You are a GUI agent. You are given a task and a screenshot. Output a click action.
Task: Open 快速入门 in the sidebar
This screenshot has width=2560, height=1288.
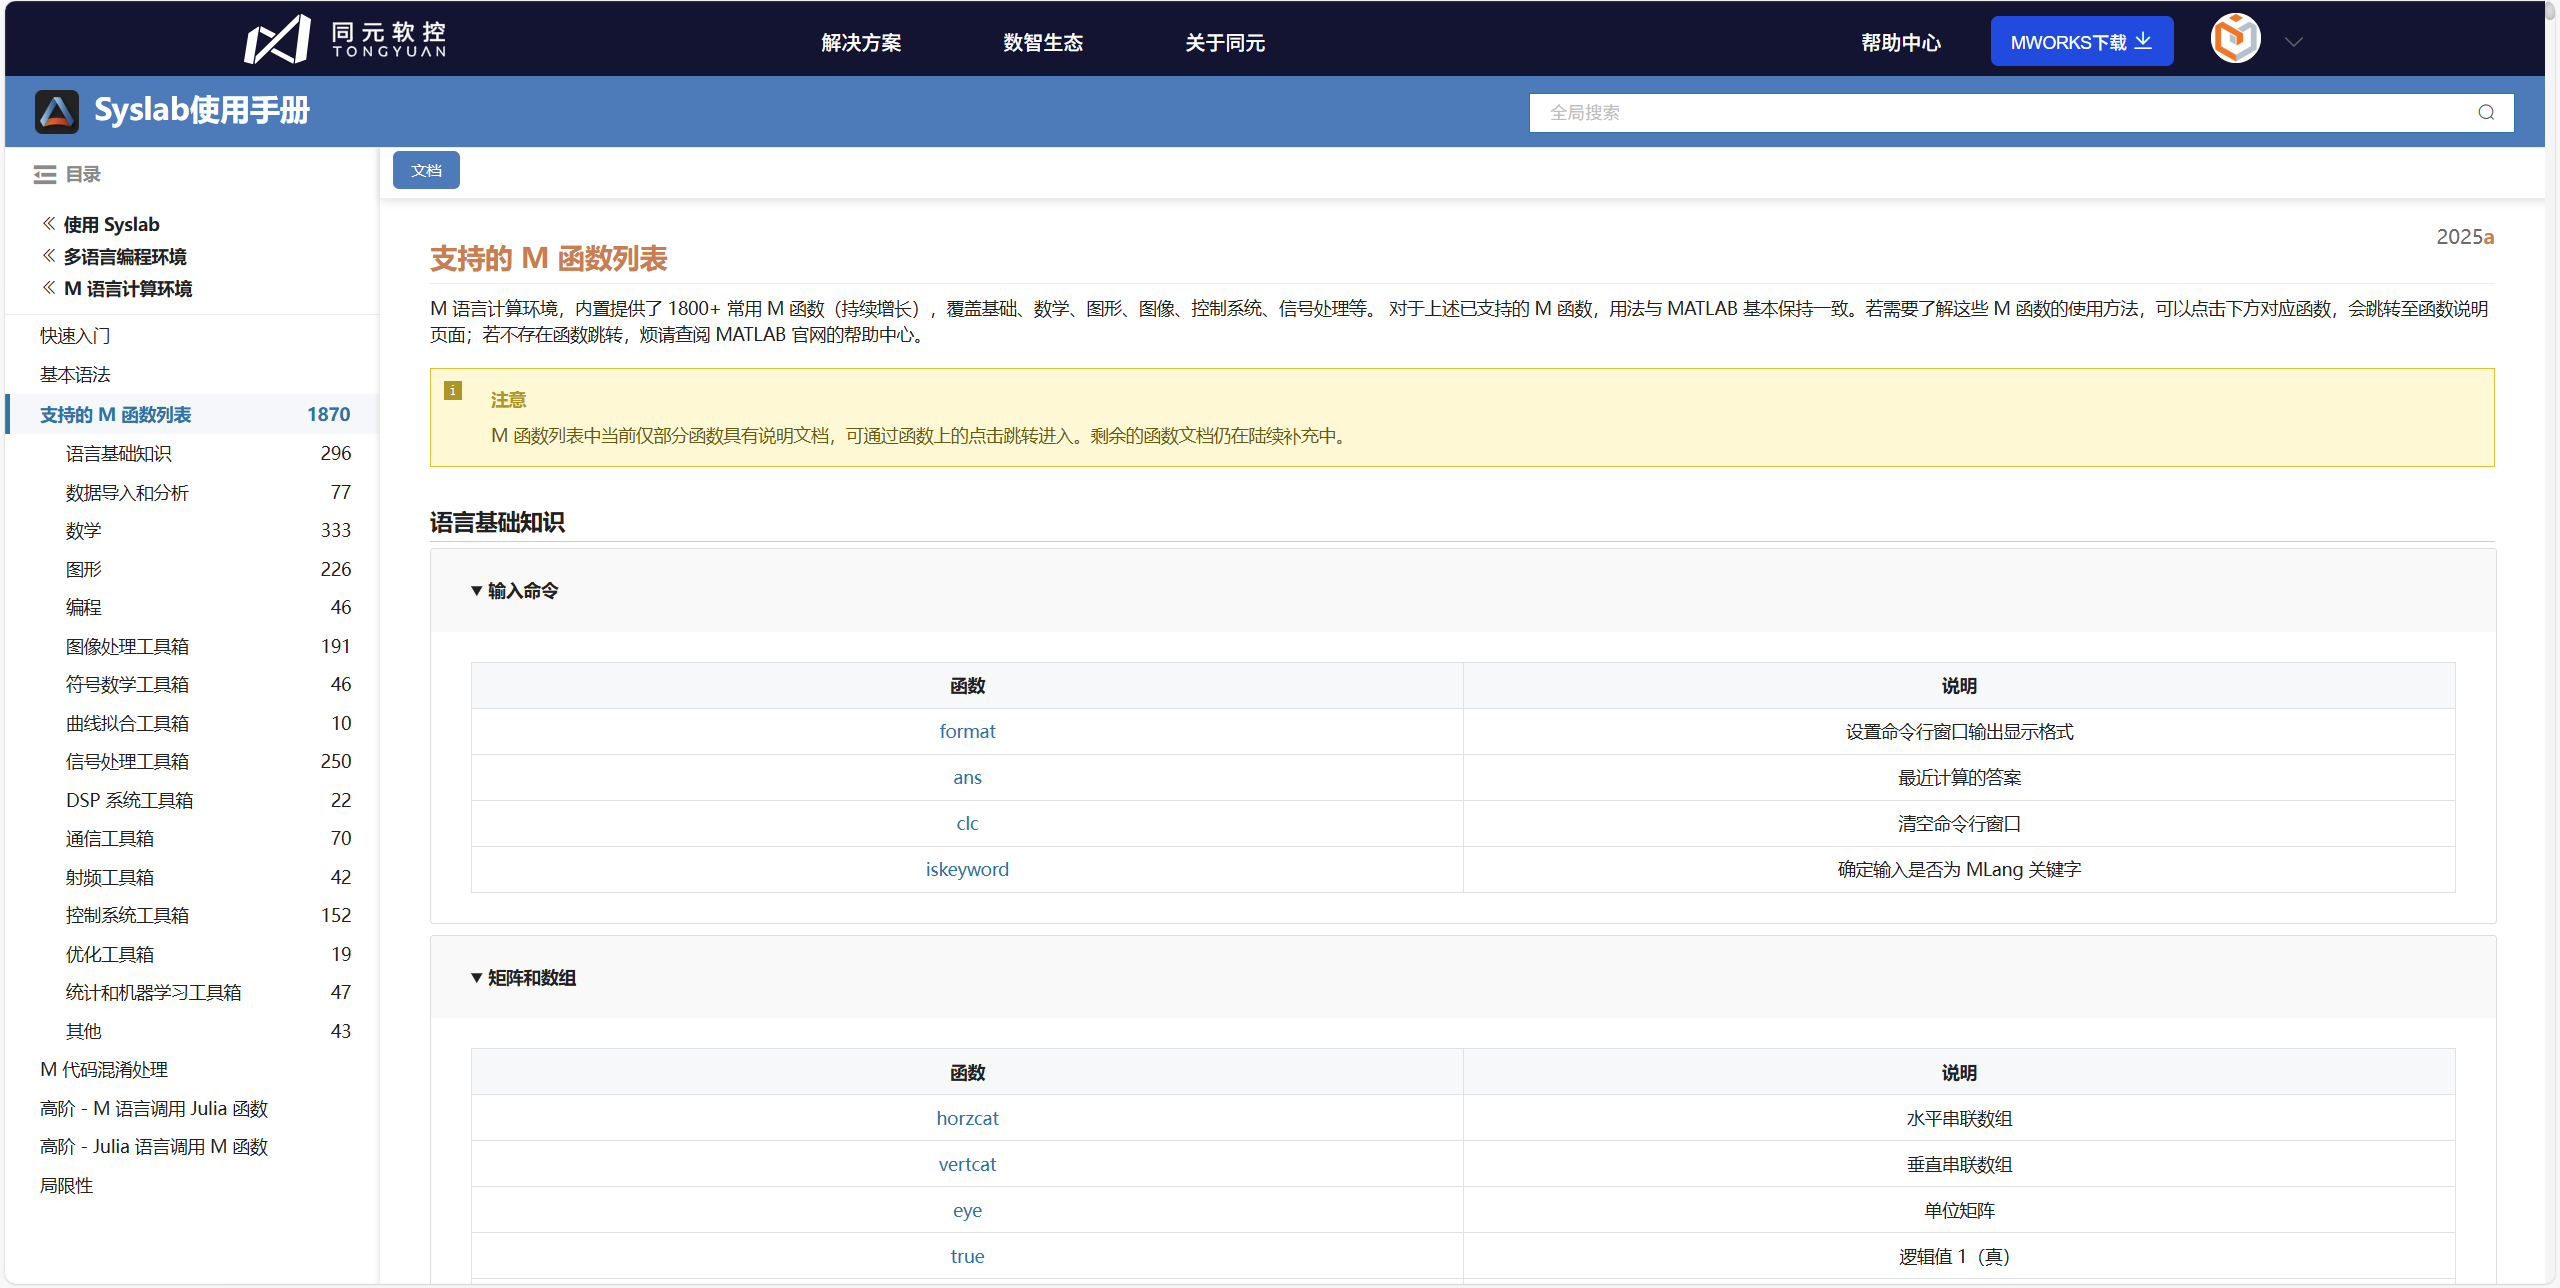pyautogui.click(x=75, y=335)
